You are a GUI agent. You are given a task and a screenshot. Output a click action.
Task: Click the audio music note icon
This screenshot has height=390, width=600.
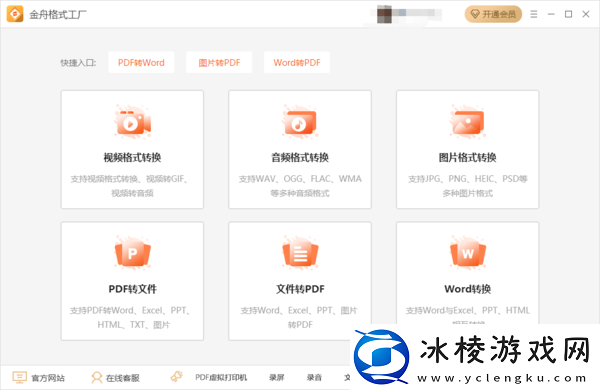(300, 122)
